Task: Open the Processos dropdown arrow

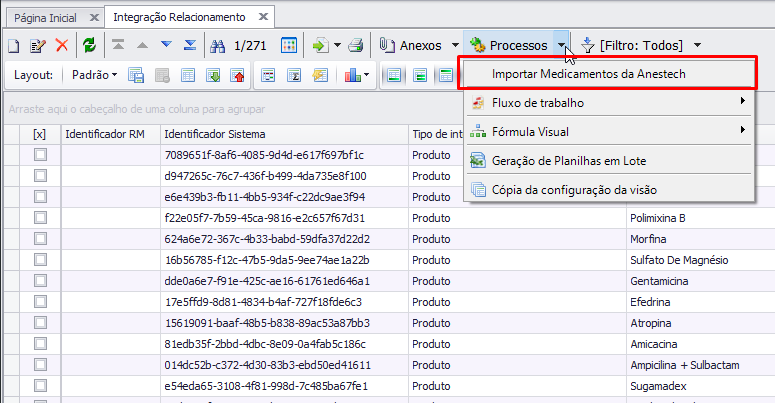Action: tap(561, 45)
